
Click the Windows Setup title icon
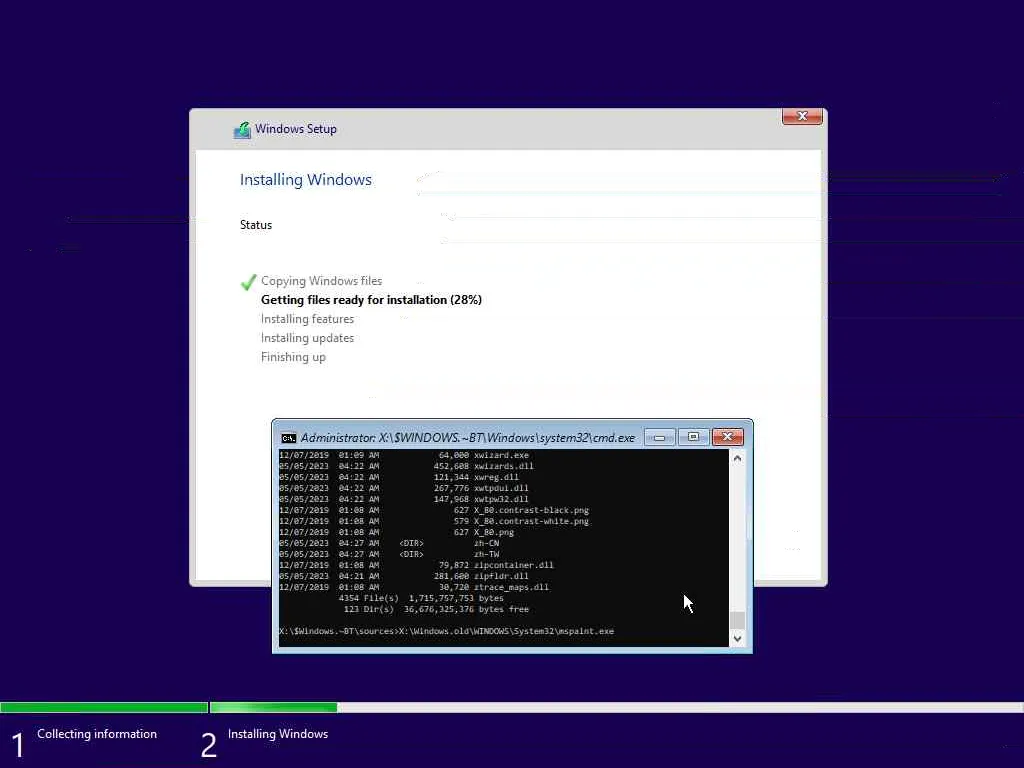tap(242, 129)
